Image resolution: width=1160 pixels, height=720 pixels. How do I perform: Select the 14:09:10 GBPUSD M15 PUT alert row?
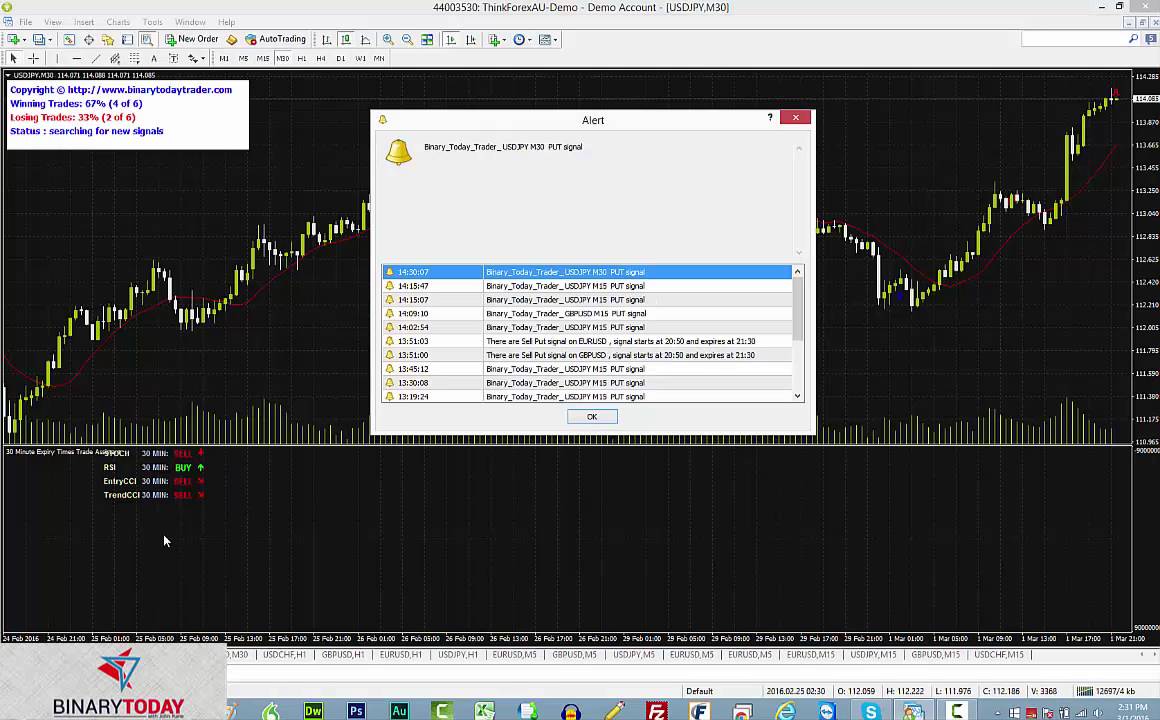pos(587,314)
